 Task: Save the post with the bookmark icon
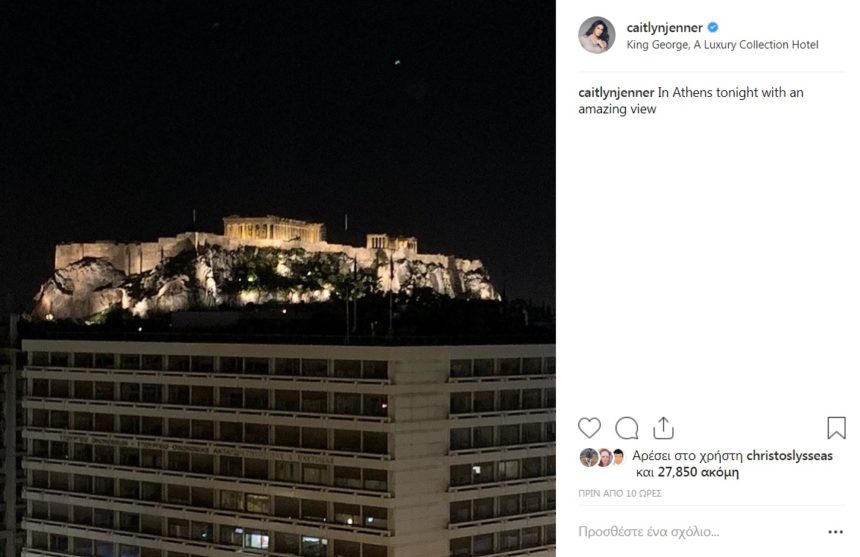pyautogui.click(x=836, y=428)
